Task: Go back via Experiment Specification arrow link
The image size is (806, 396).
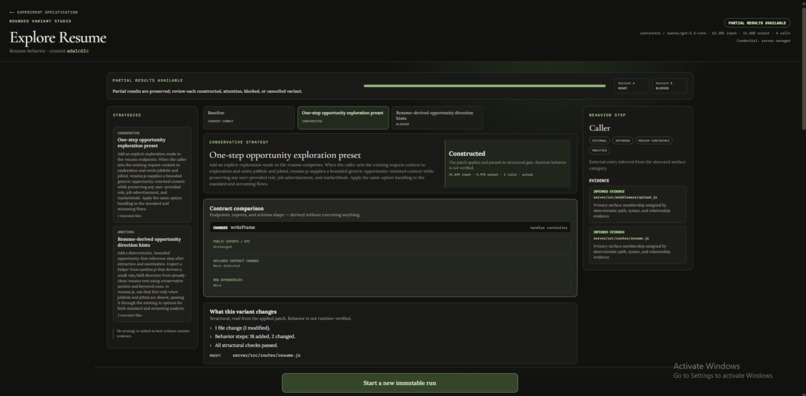Action: (44, 12)
